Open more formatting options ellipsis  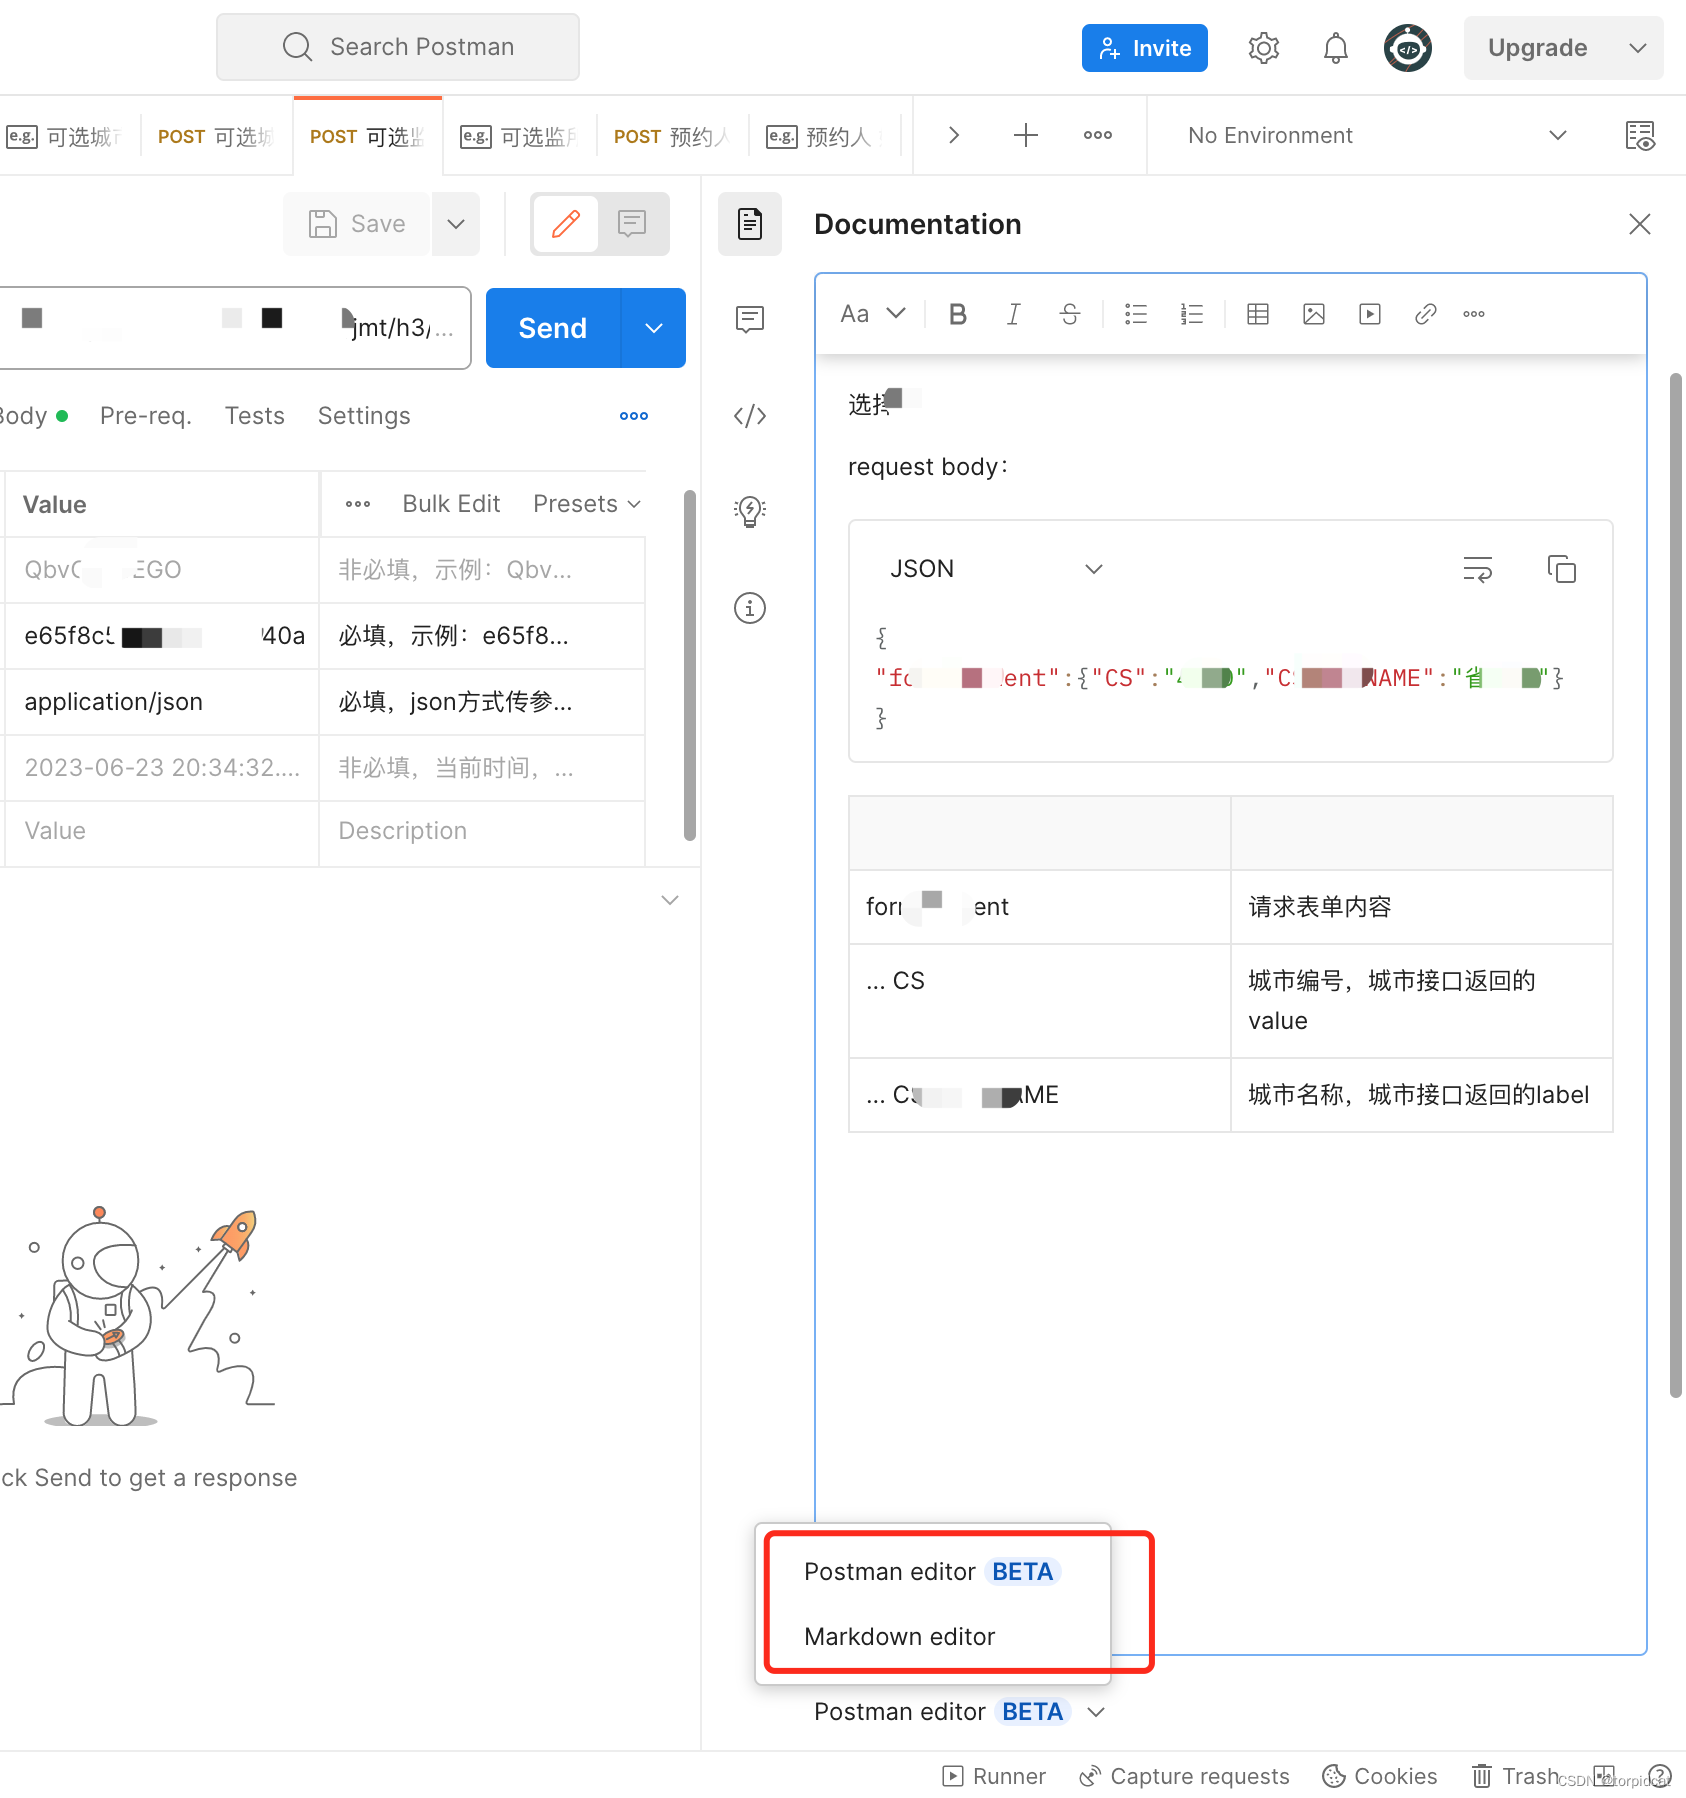point(1474,314)
